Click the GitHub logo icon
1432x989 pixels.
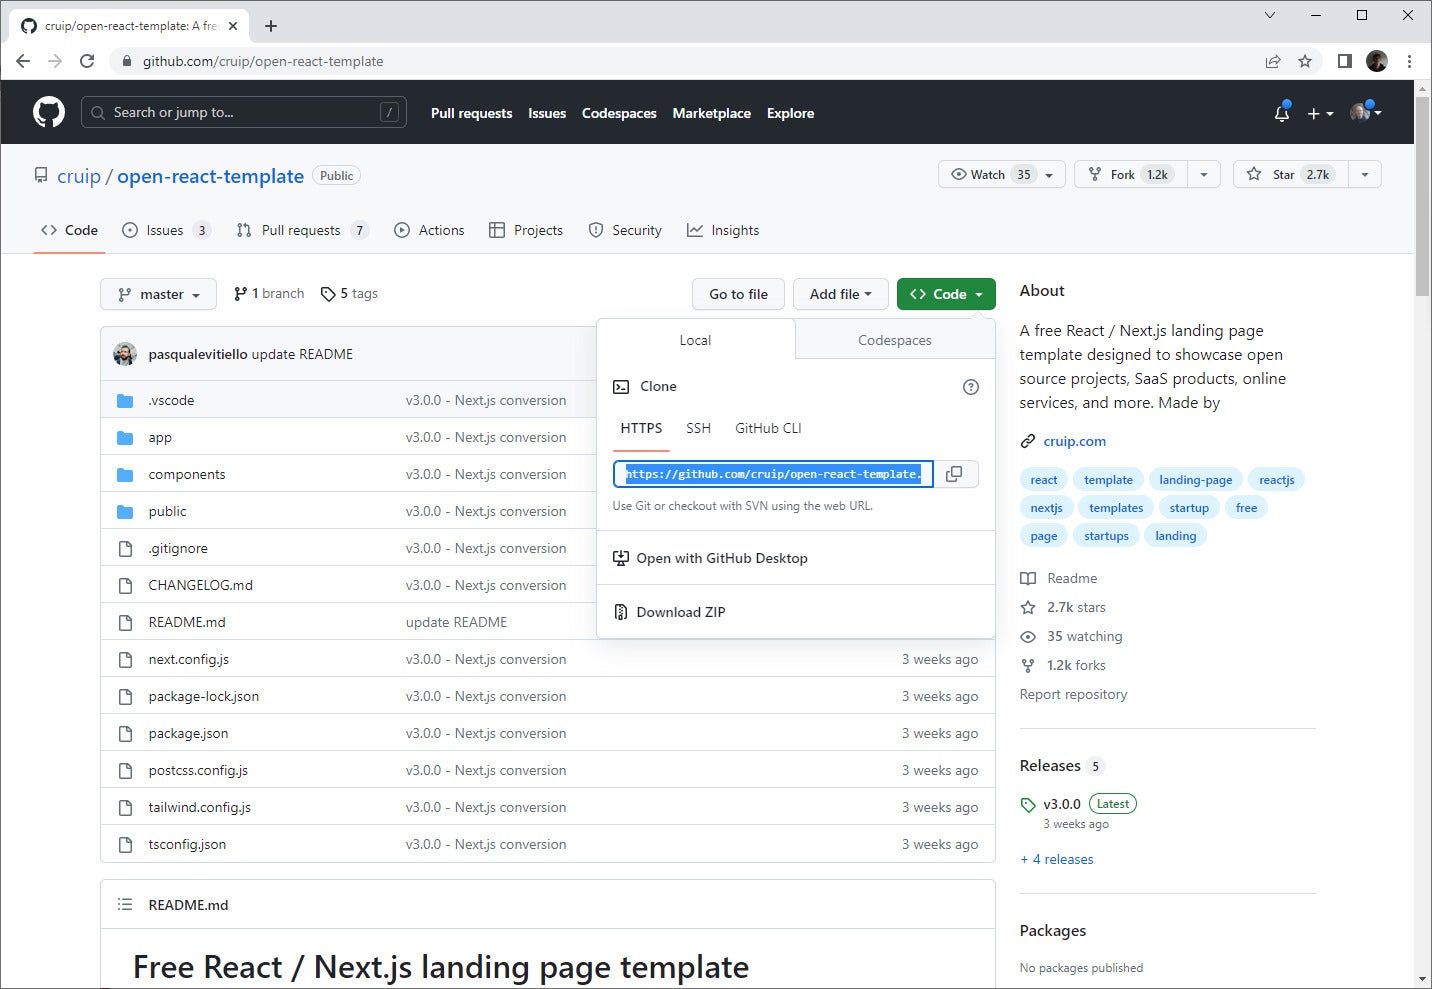[x=49, y=112]
